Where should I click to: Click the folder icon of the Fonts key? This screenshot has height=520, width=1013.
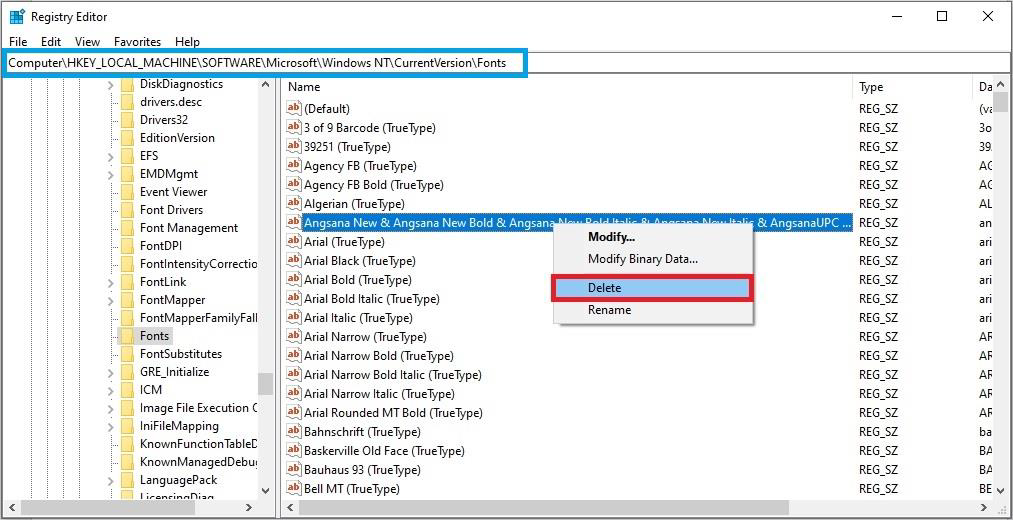(x=127, y=336)
